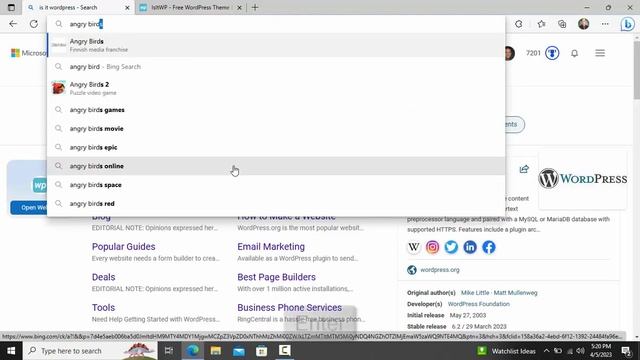Click the WordPress logo thumbnail
This screenshot has height=360, width=640.
(582, 179)
